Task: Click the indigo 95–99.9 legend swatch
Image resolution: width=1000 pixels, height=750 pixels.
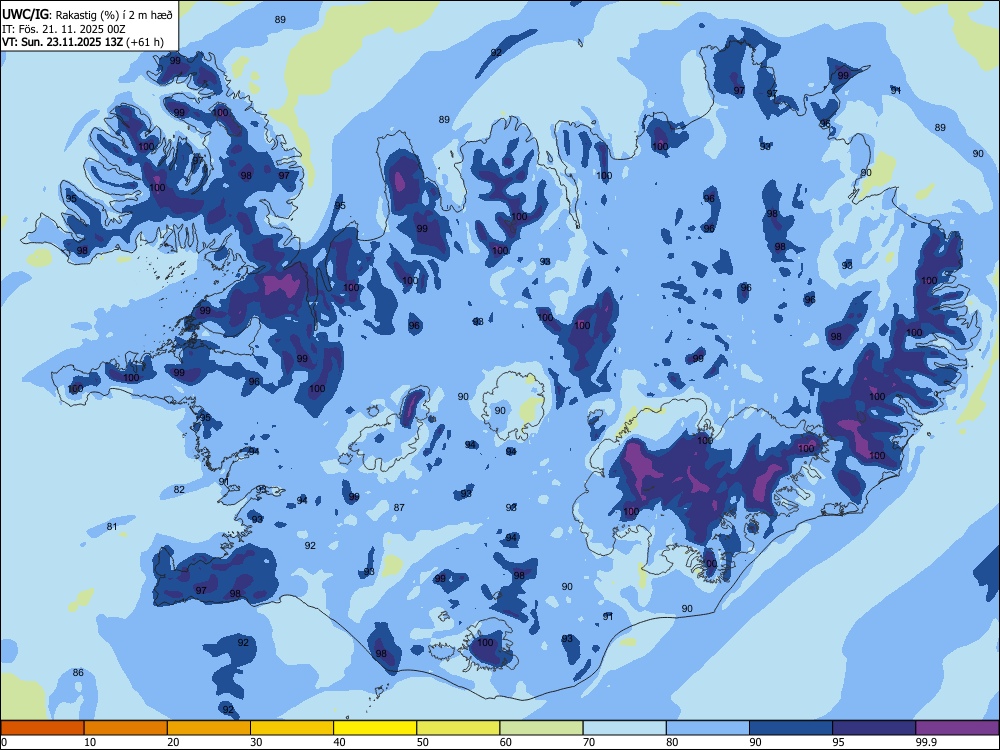Action: (874, 728)
